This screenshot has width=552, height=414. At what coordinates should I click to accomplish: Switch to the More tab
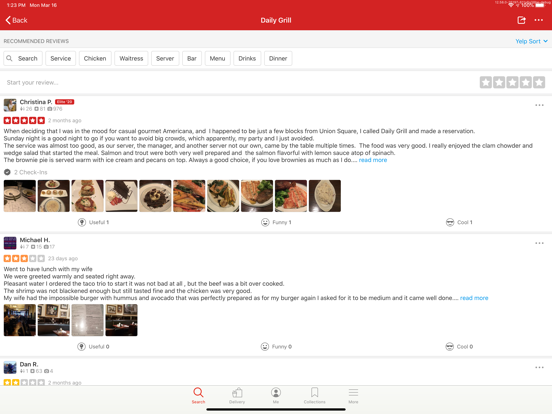tap(353, 395)
